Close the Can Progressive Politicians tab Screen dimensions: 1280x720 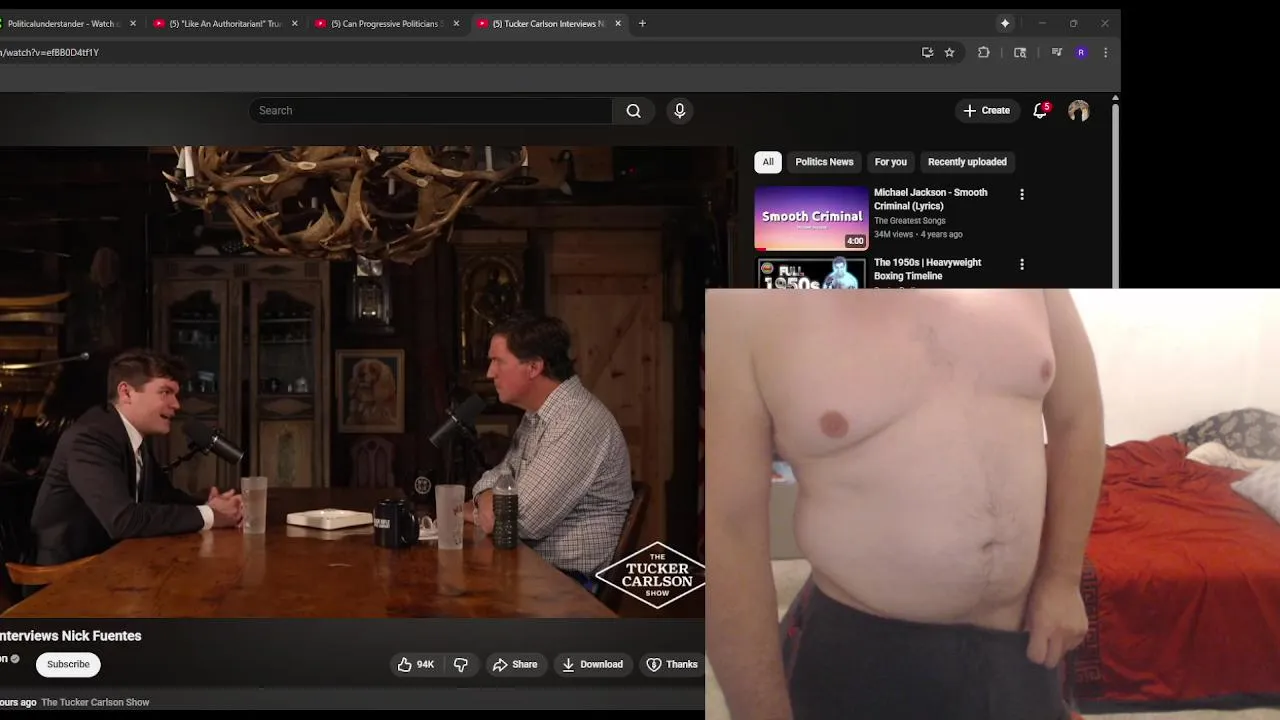click(x=456, y=23)
